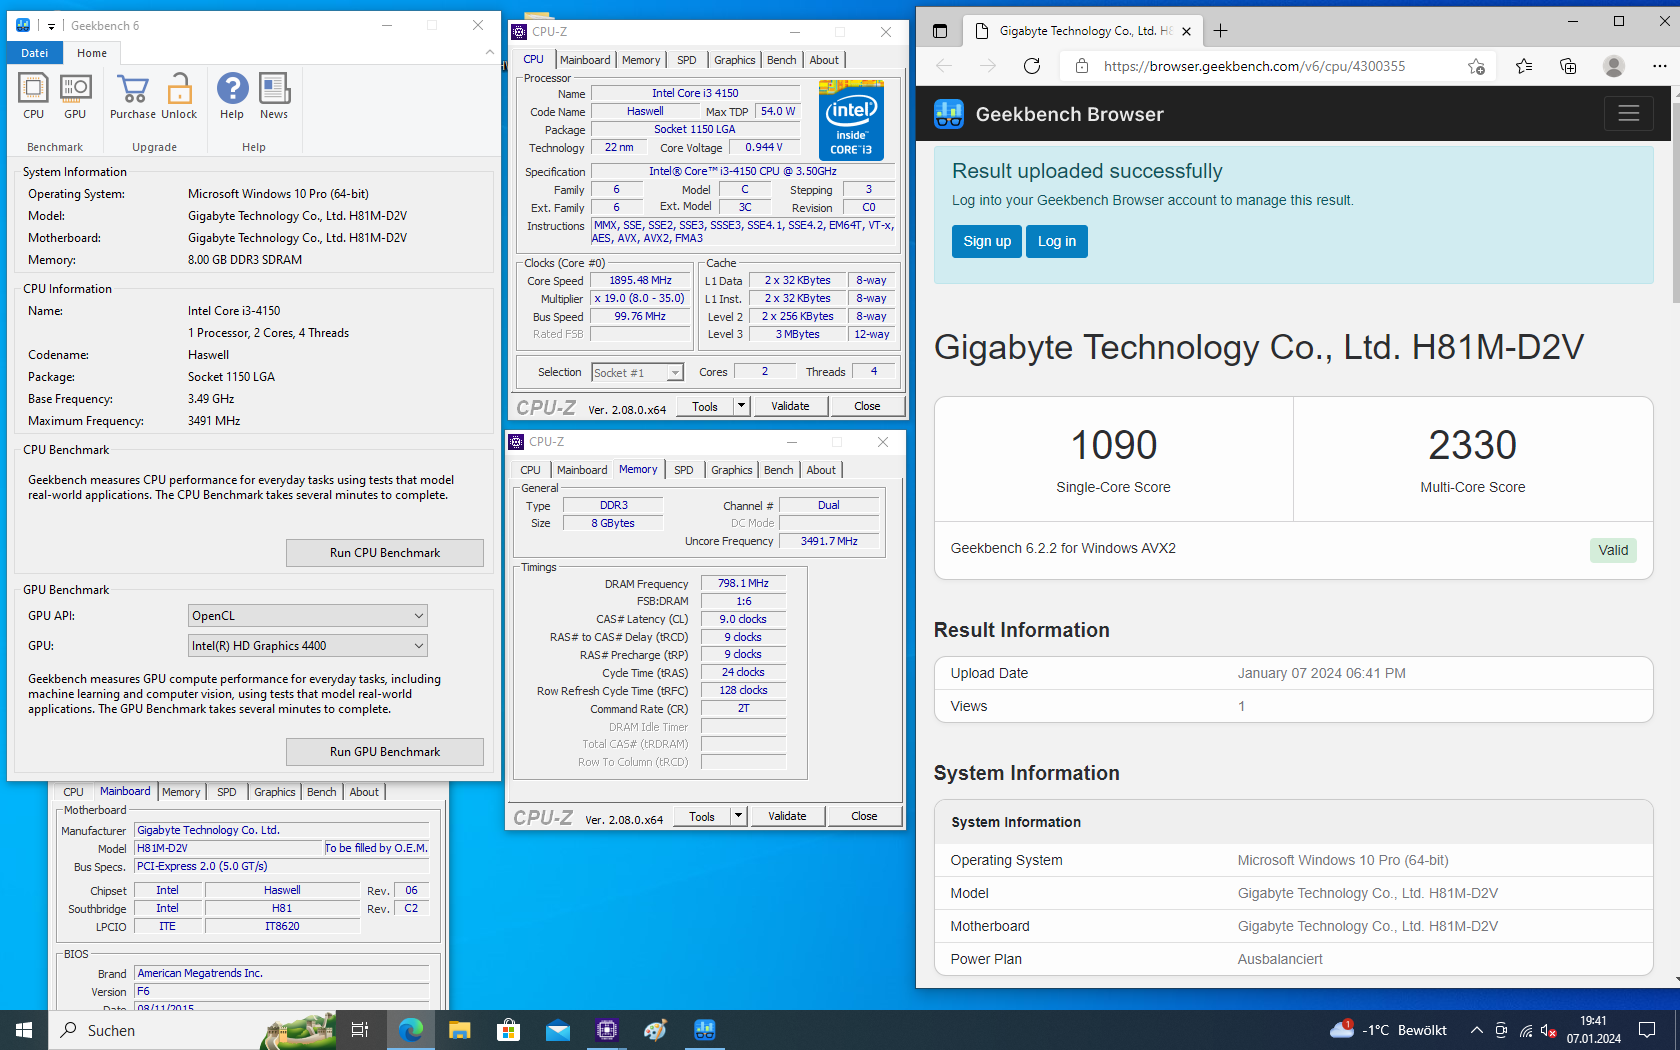
Task: Open a new browser tab
Action: pyautogui.click(x=1220, y=31)
